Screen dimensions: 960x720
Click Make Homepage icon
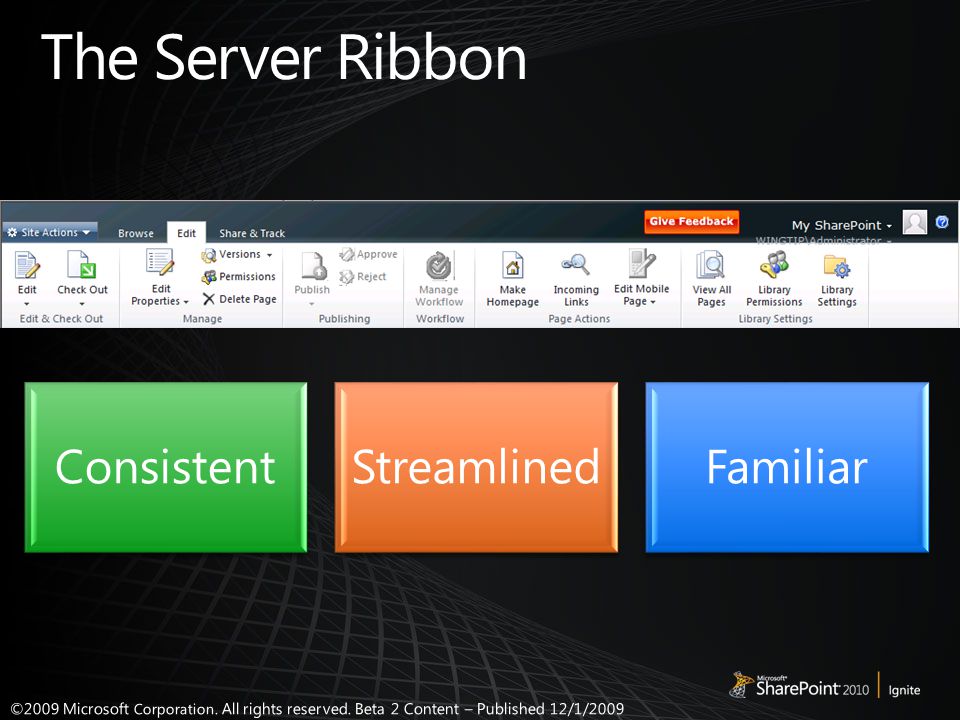[x=512, y=266]
